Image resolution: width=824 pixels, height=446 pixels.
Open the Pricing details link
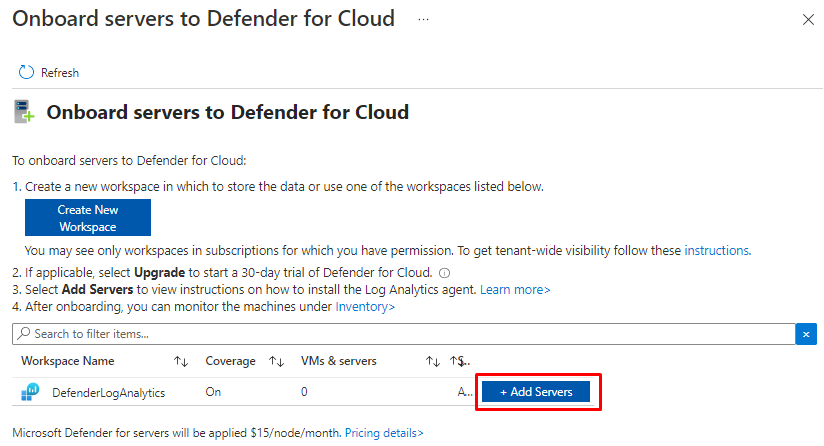pyautogui.click(x=384, y=433)
